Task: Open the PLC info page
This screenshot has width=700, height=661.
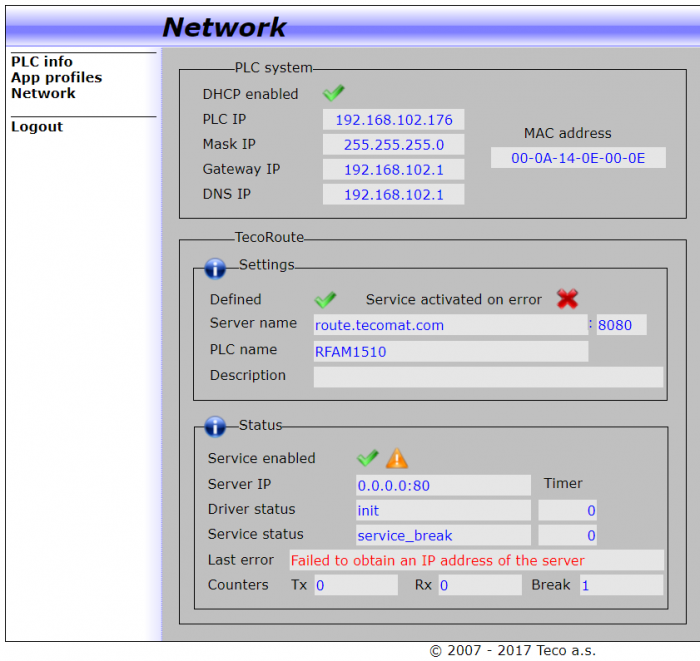Action: point(42,62)
